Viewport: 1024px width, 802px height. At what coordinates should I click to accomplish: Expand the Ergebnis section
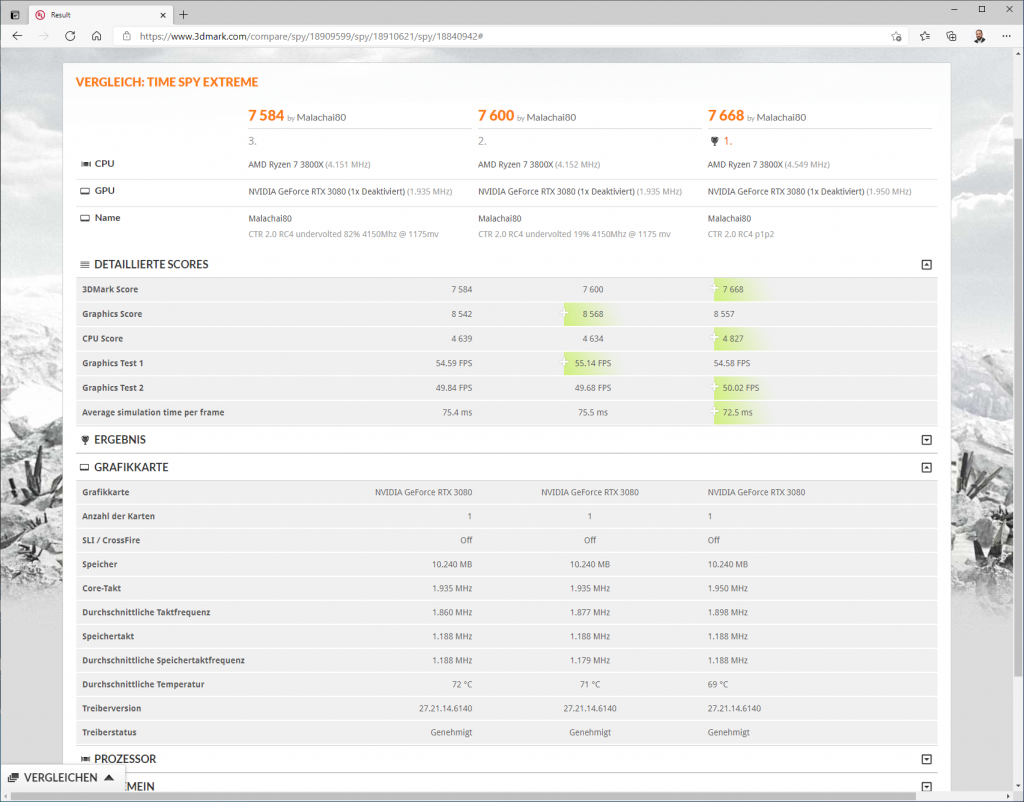tap(926, 440)
